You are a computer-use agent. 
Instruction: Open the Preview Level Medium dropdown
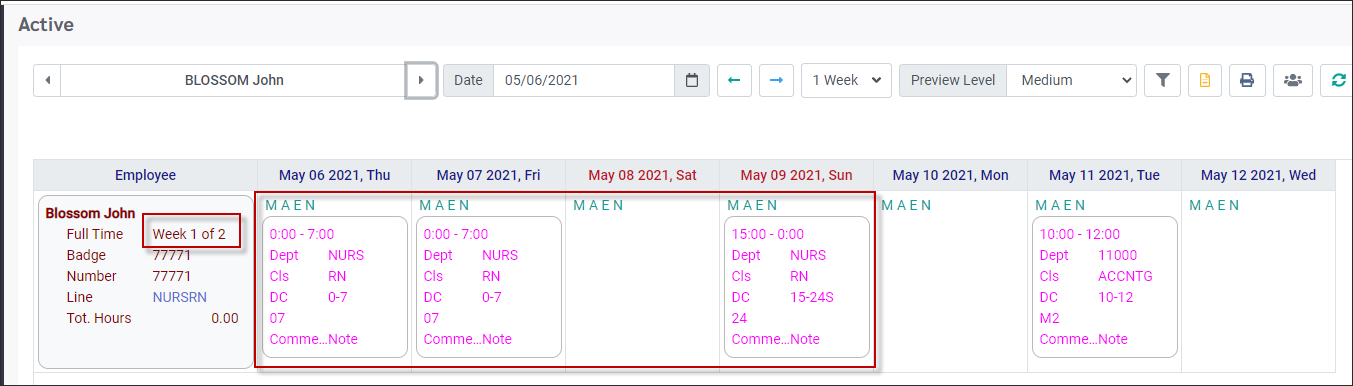tap(1071, 80)
